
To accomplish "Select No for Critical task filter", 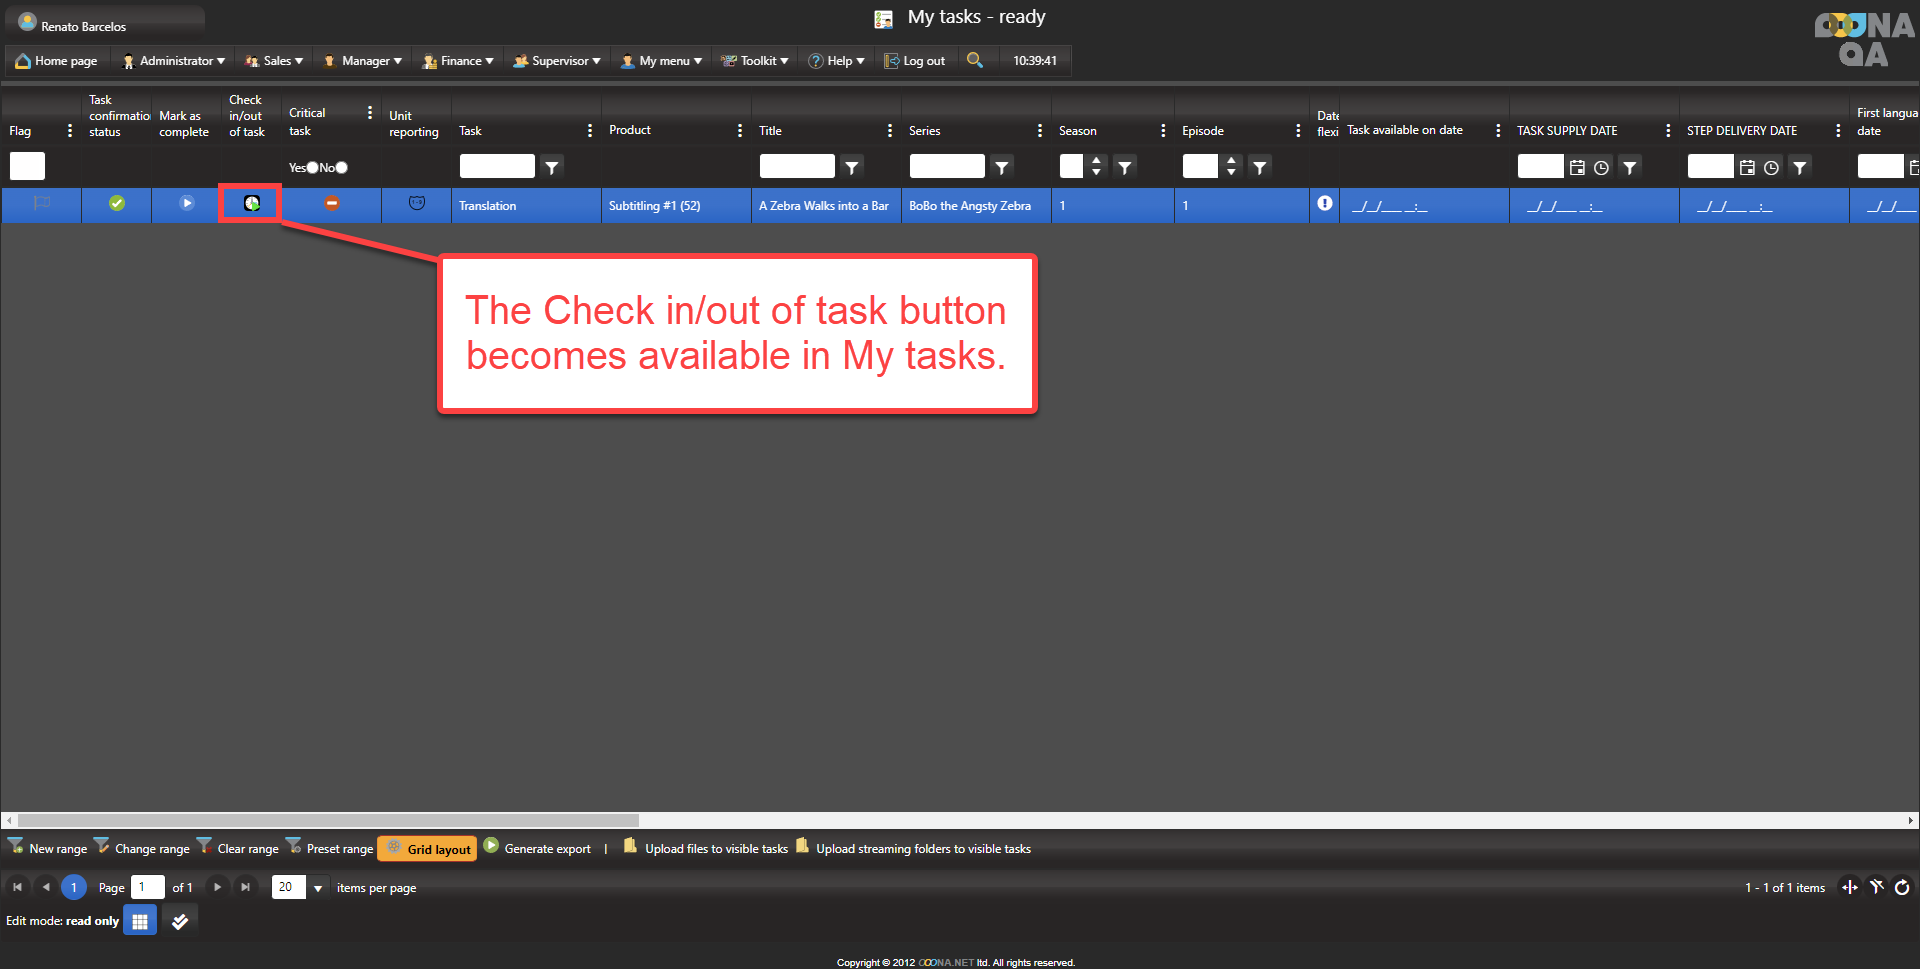I will coord(342,168).
